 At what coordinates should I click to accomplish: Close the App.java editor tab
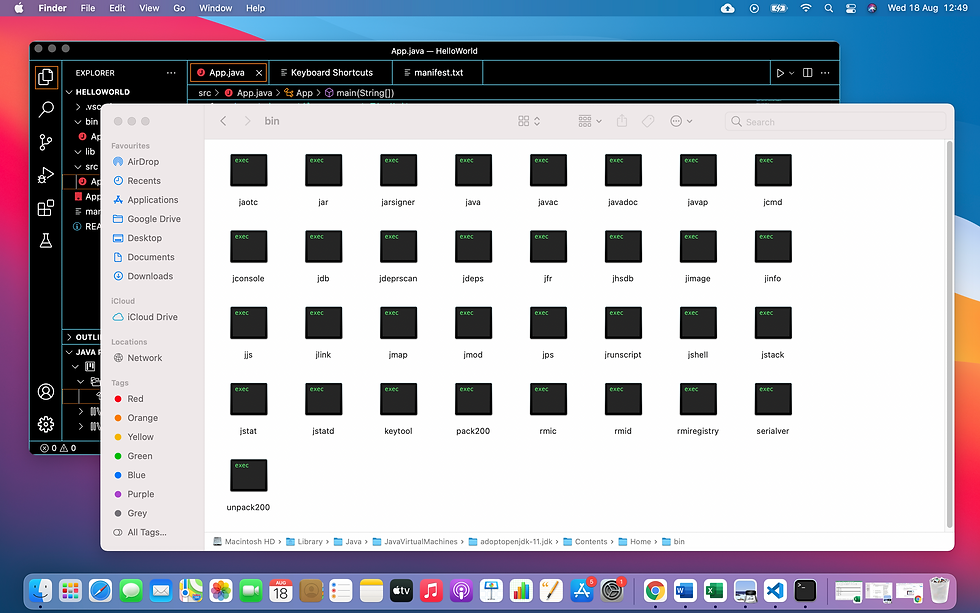(259, 73)
